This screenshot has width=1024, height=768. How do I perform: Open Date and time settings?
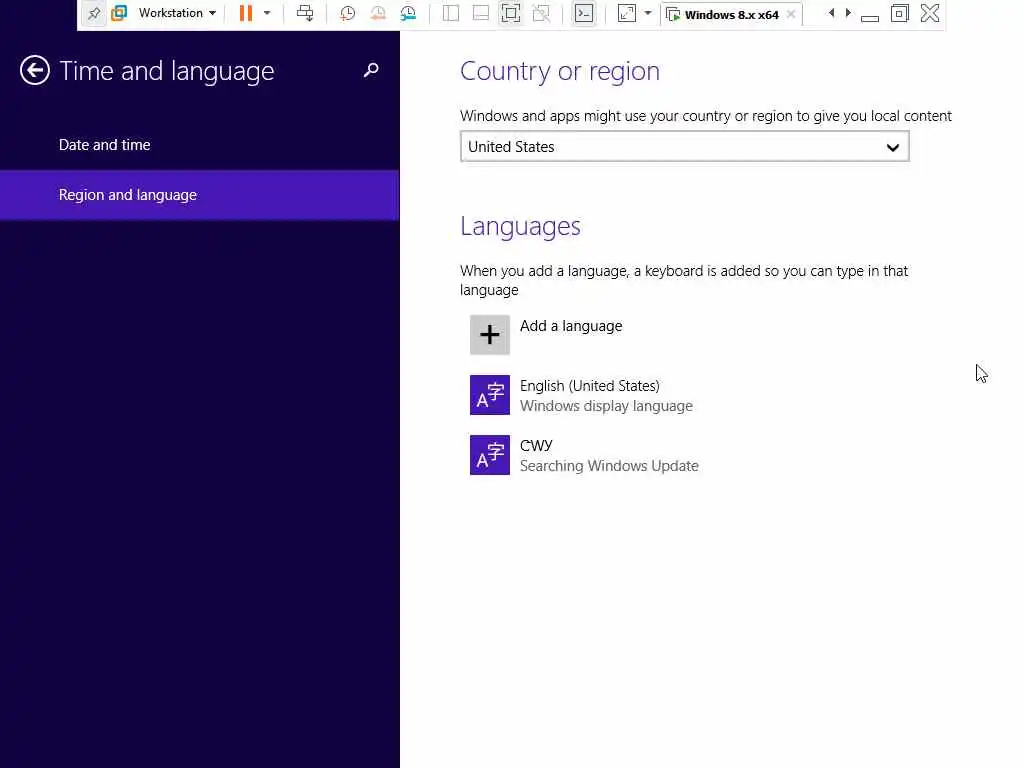pos(104,145)
